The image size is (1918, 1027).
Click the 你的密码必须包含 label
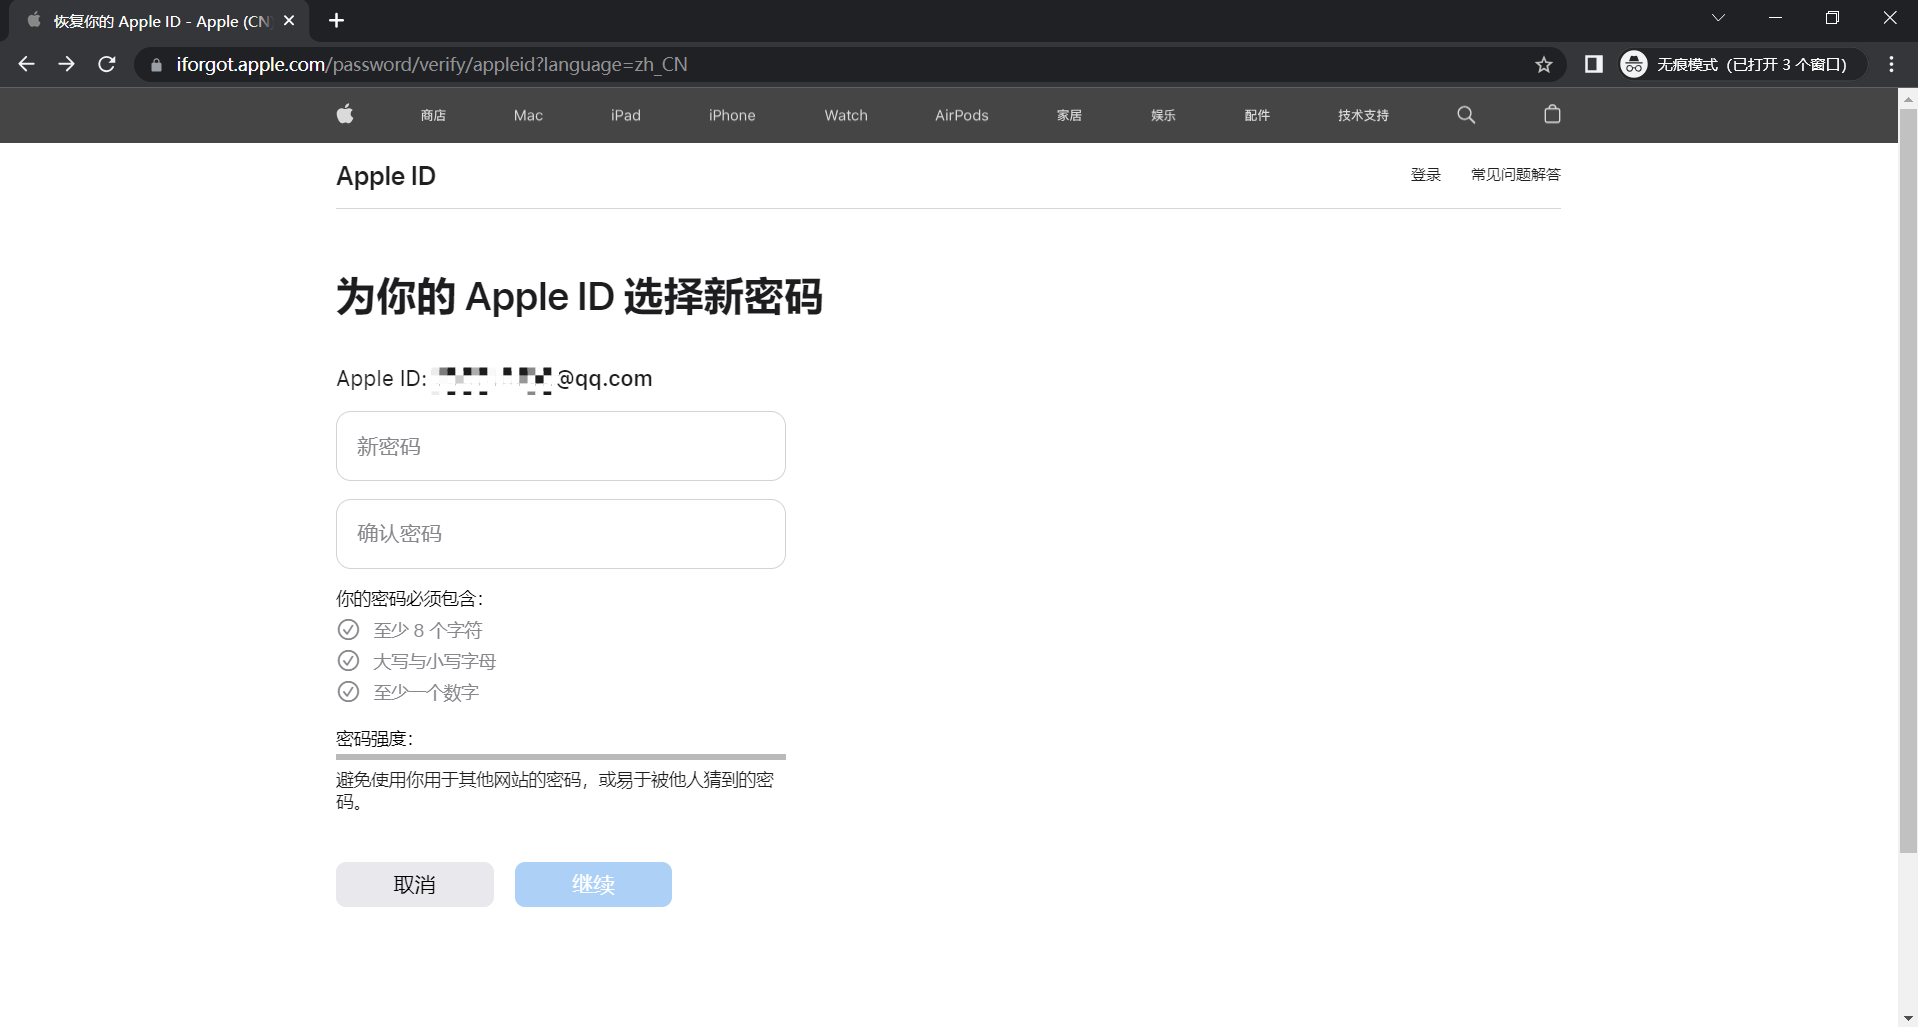410,598
